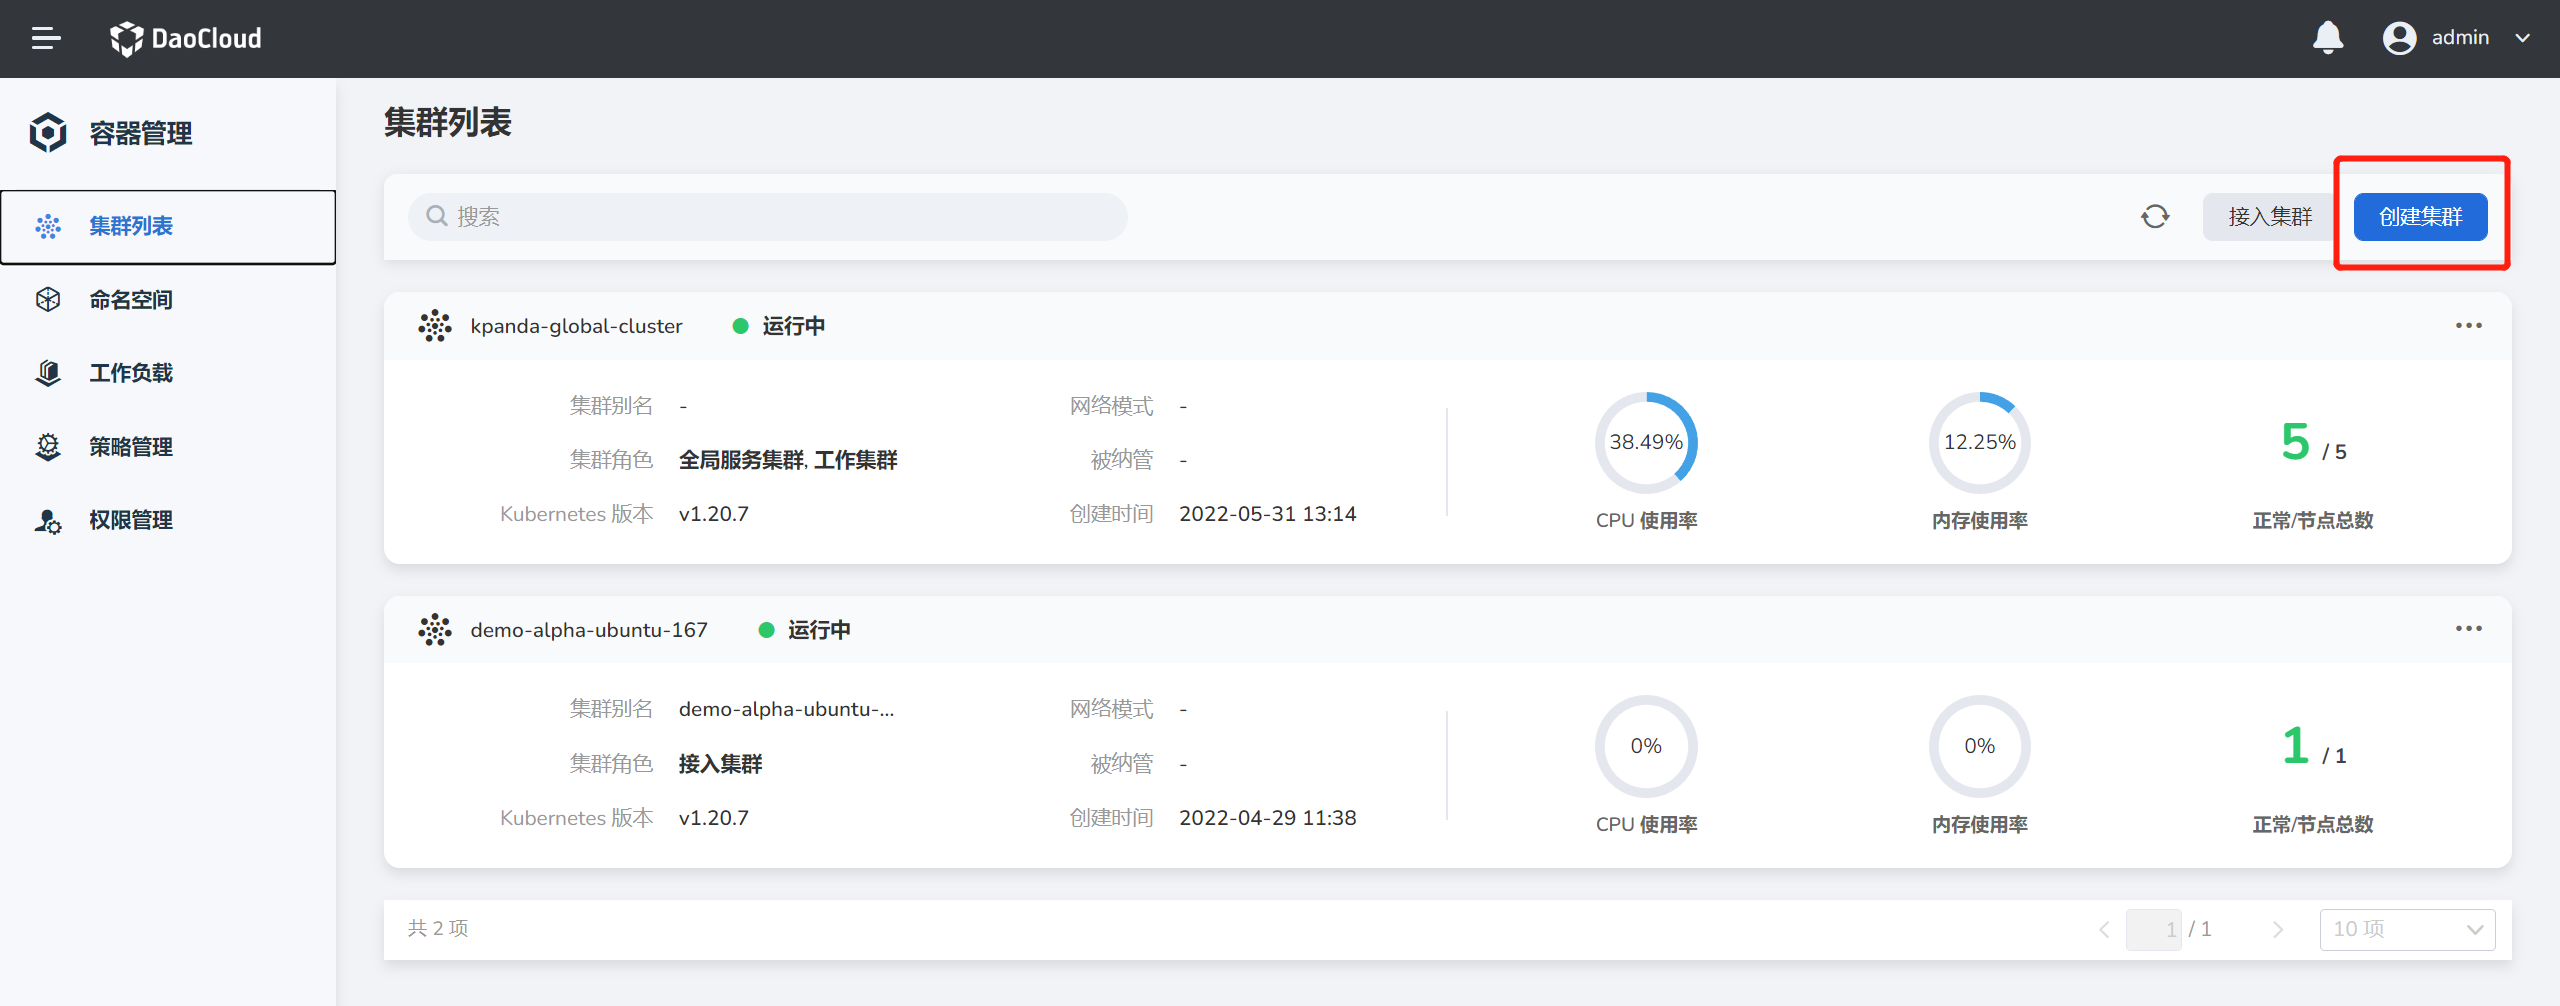Click the 命名空间 cube icon
The height and width of the screenshot is (1006, 2560).
(48, 299)
